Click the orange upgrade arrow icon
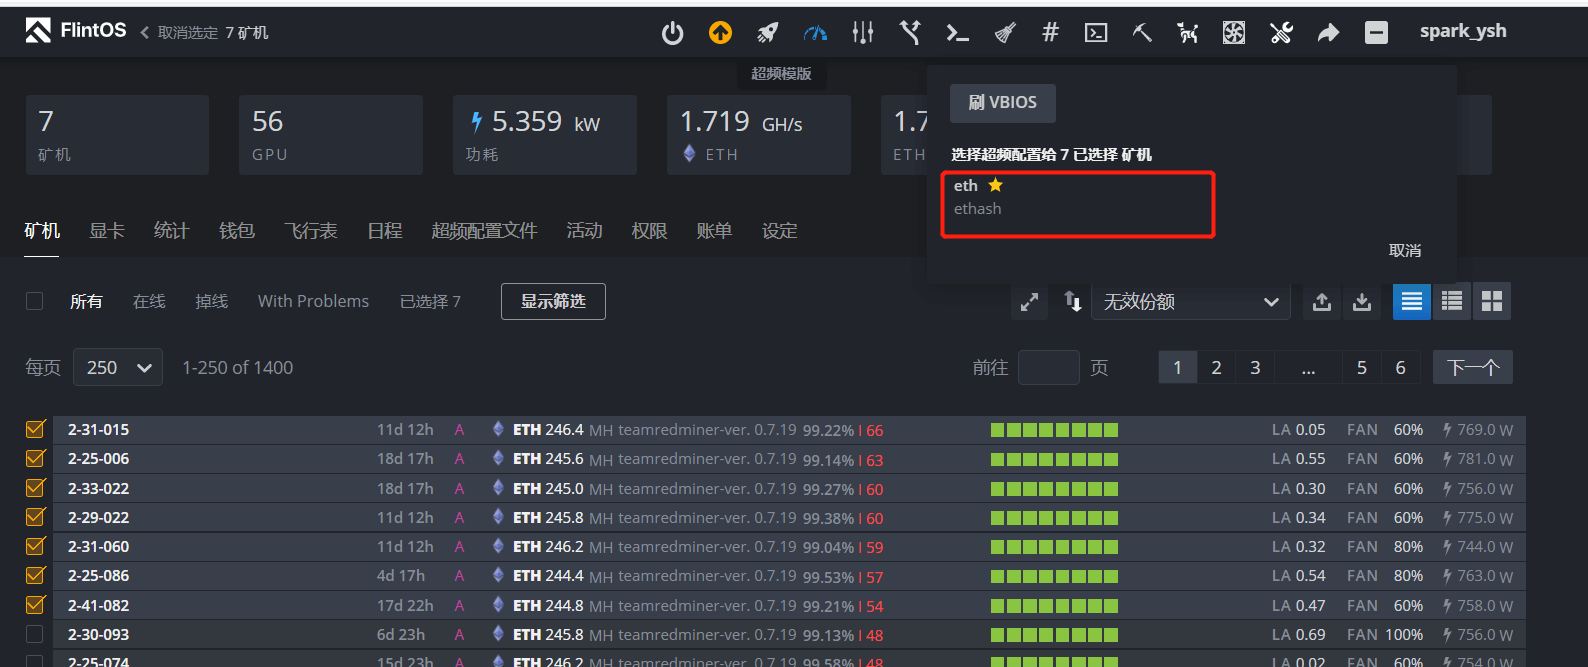Image resolution: width=1588 pixels, height=667 pixels. [720, 33]
